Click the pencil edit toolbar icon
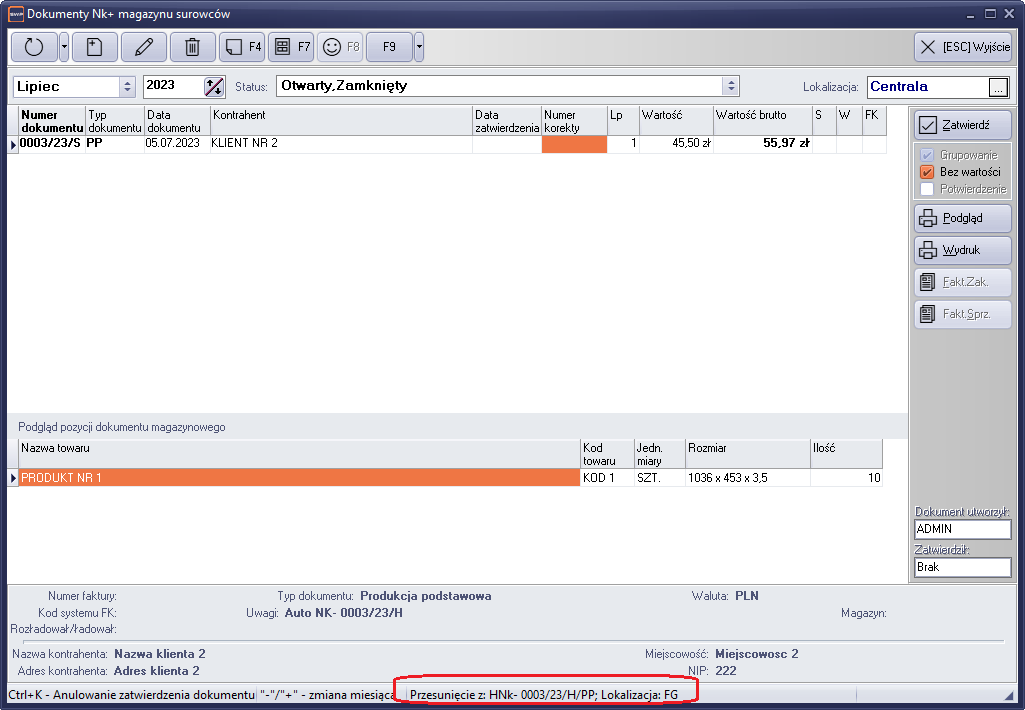Viewport: 1025px width, 710px height. pyautogui.click(x=143, y=47)
